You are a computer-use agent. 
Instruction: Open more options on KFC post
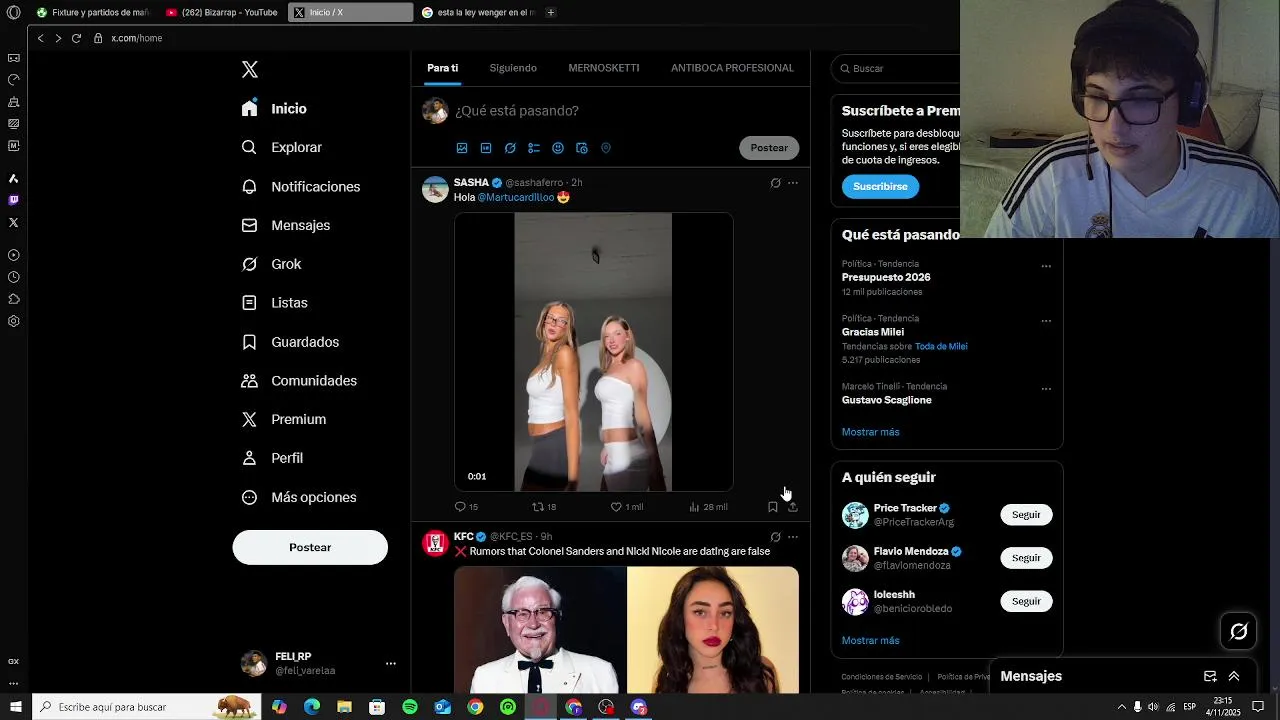[x=793, y=537]
